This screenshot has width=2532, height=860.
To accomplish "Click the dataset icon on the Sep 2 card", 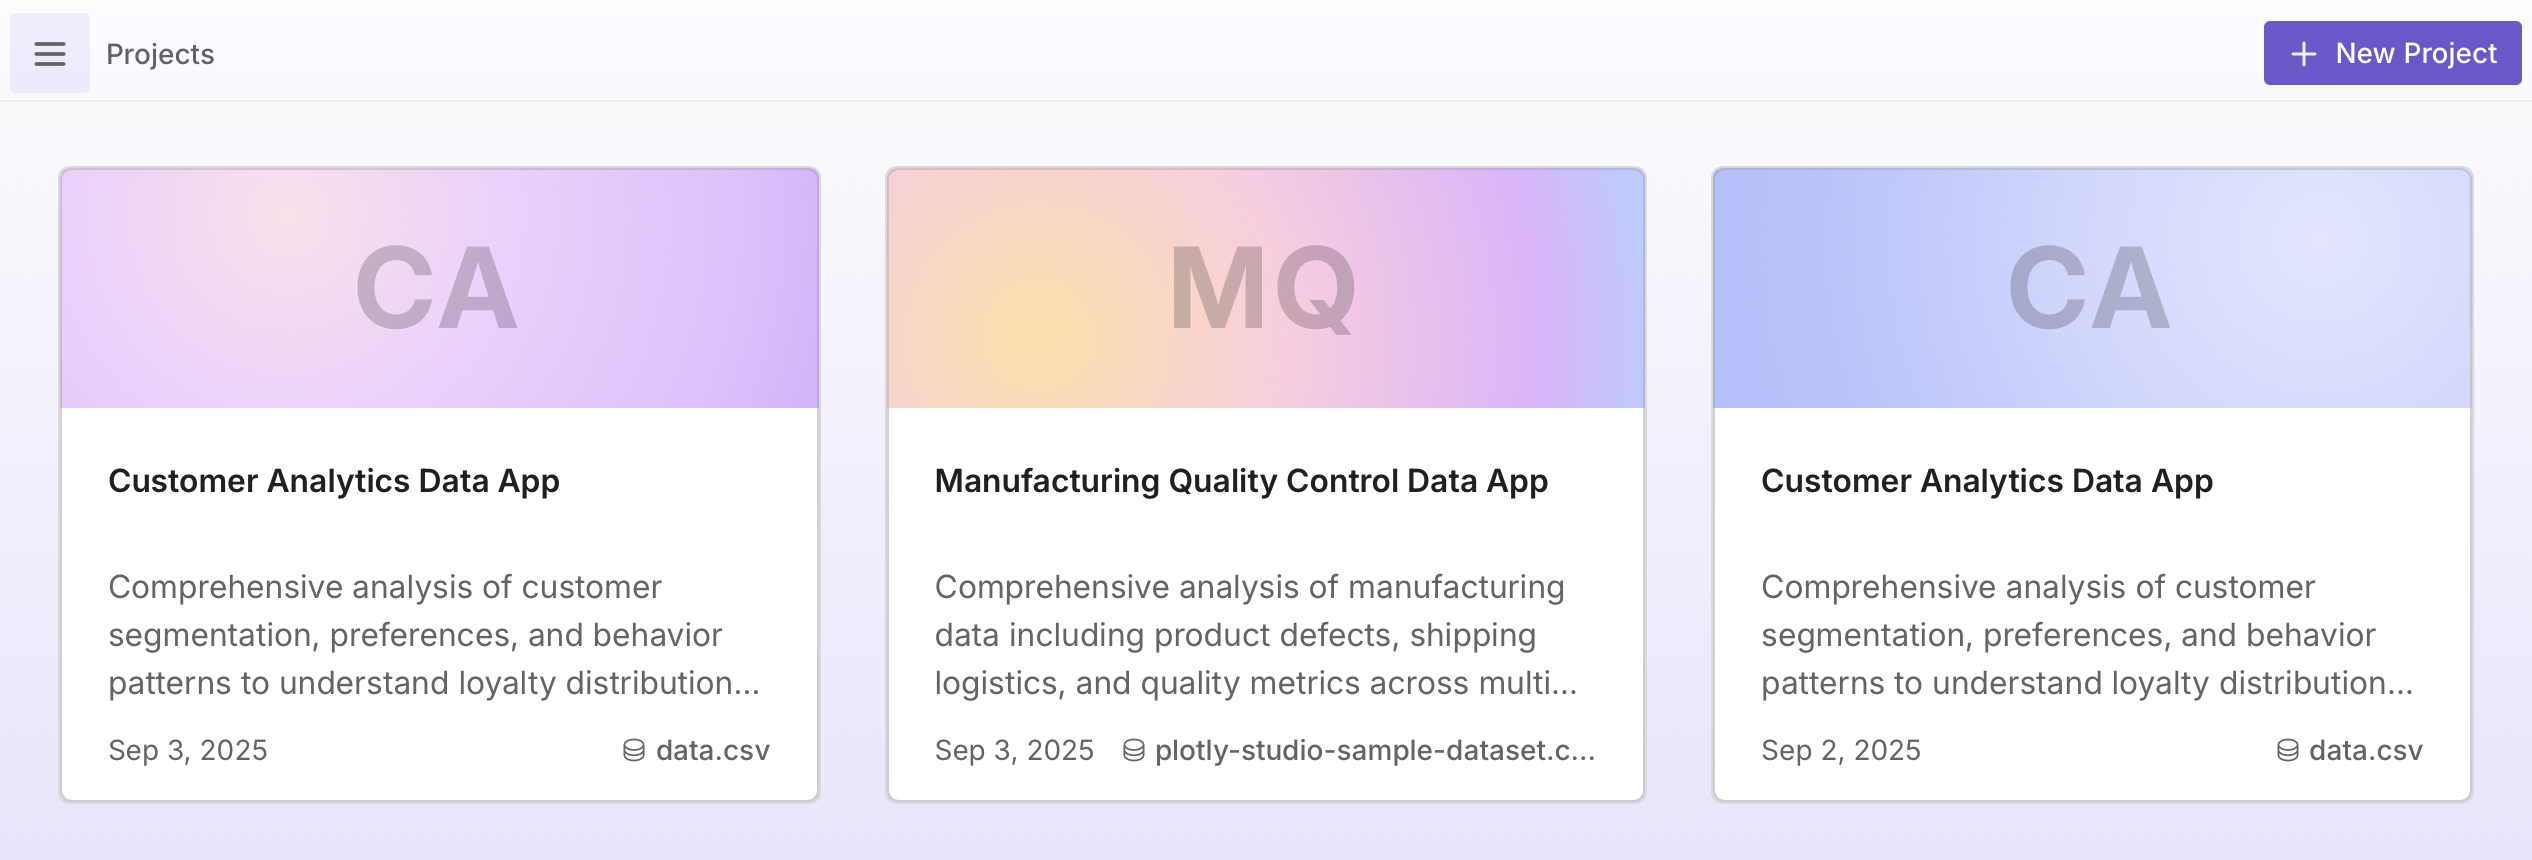I will point(2287,750).
